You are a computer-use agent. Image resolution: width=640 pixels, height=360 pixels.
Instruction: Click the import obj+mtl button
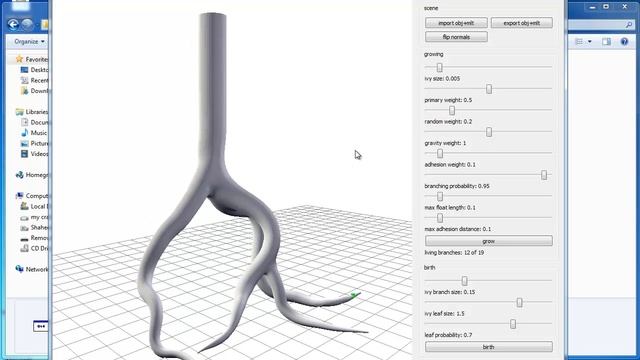tap(456, 23)
